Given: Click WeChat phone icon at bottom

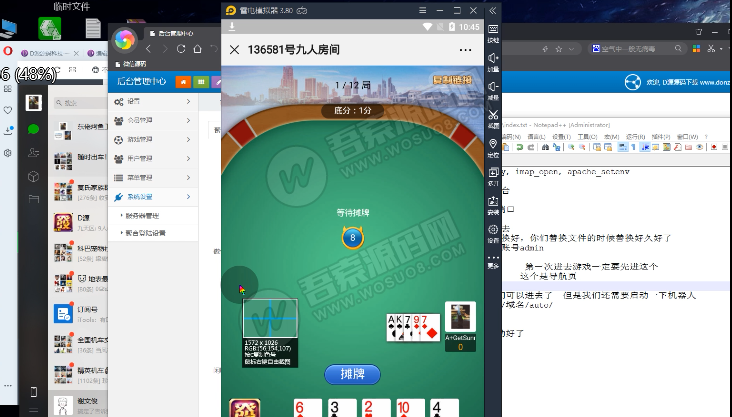Looking at the screenshot, I should (34, 392).
